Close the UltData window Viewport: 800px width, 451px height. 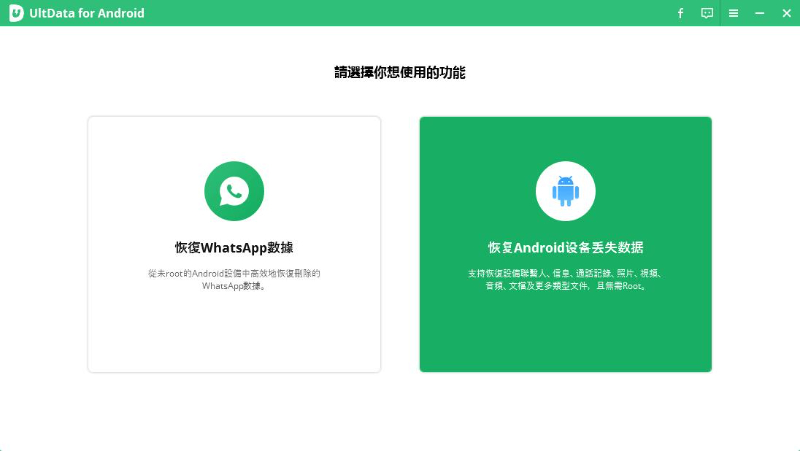pos(786,13)
